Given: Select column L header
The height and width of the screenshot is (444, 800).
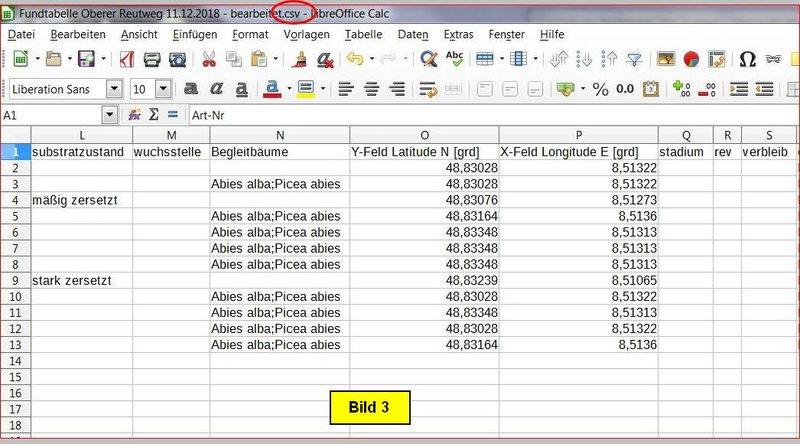Looking at the screenshot, I should tap(82, 135).
